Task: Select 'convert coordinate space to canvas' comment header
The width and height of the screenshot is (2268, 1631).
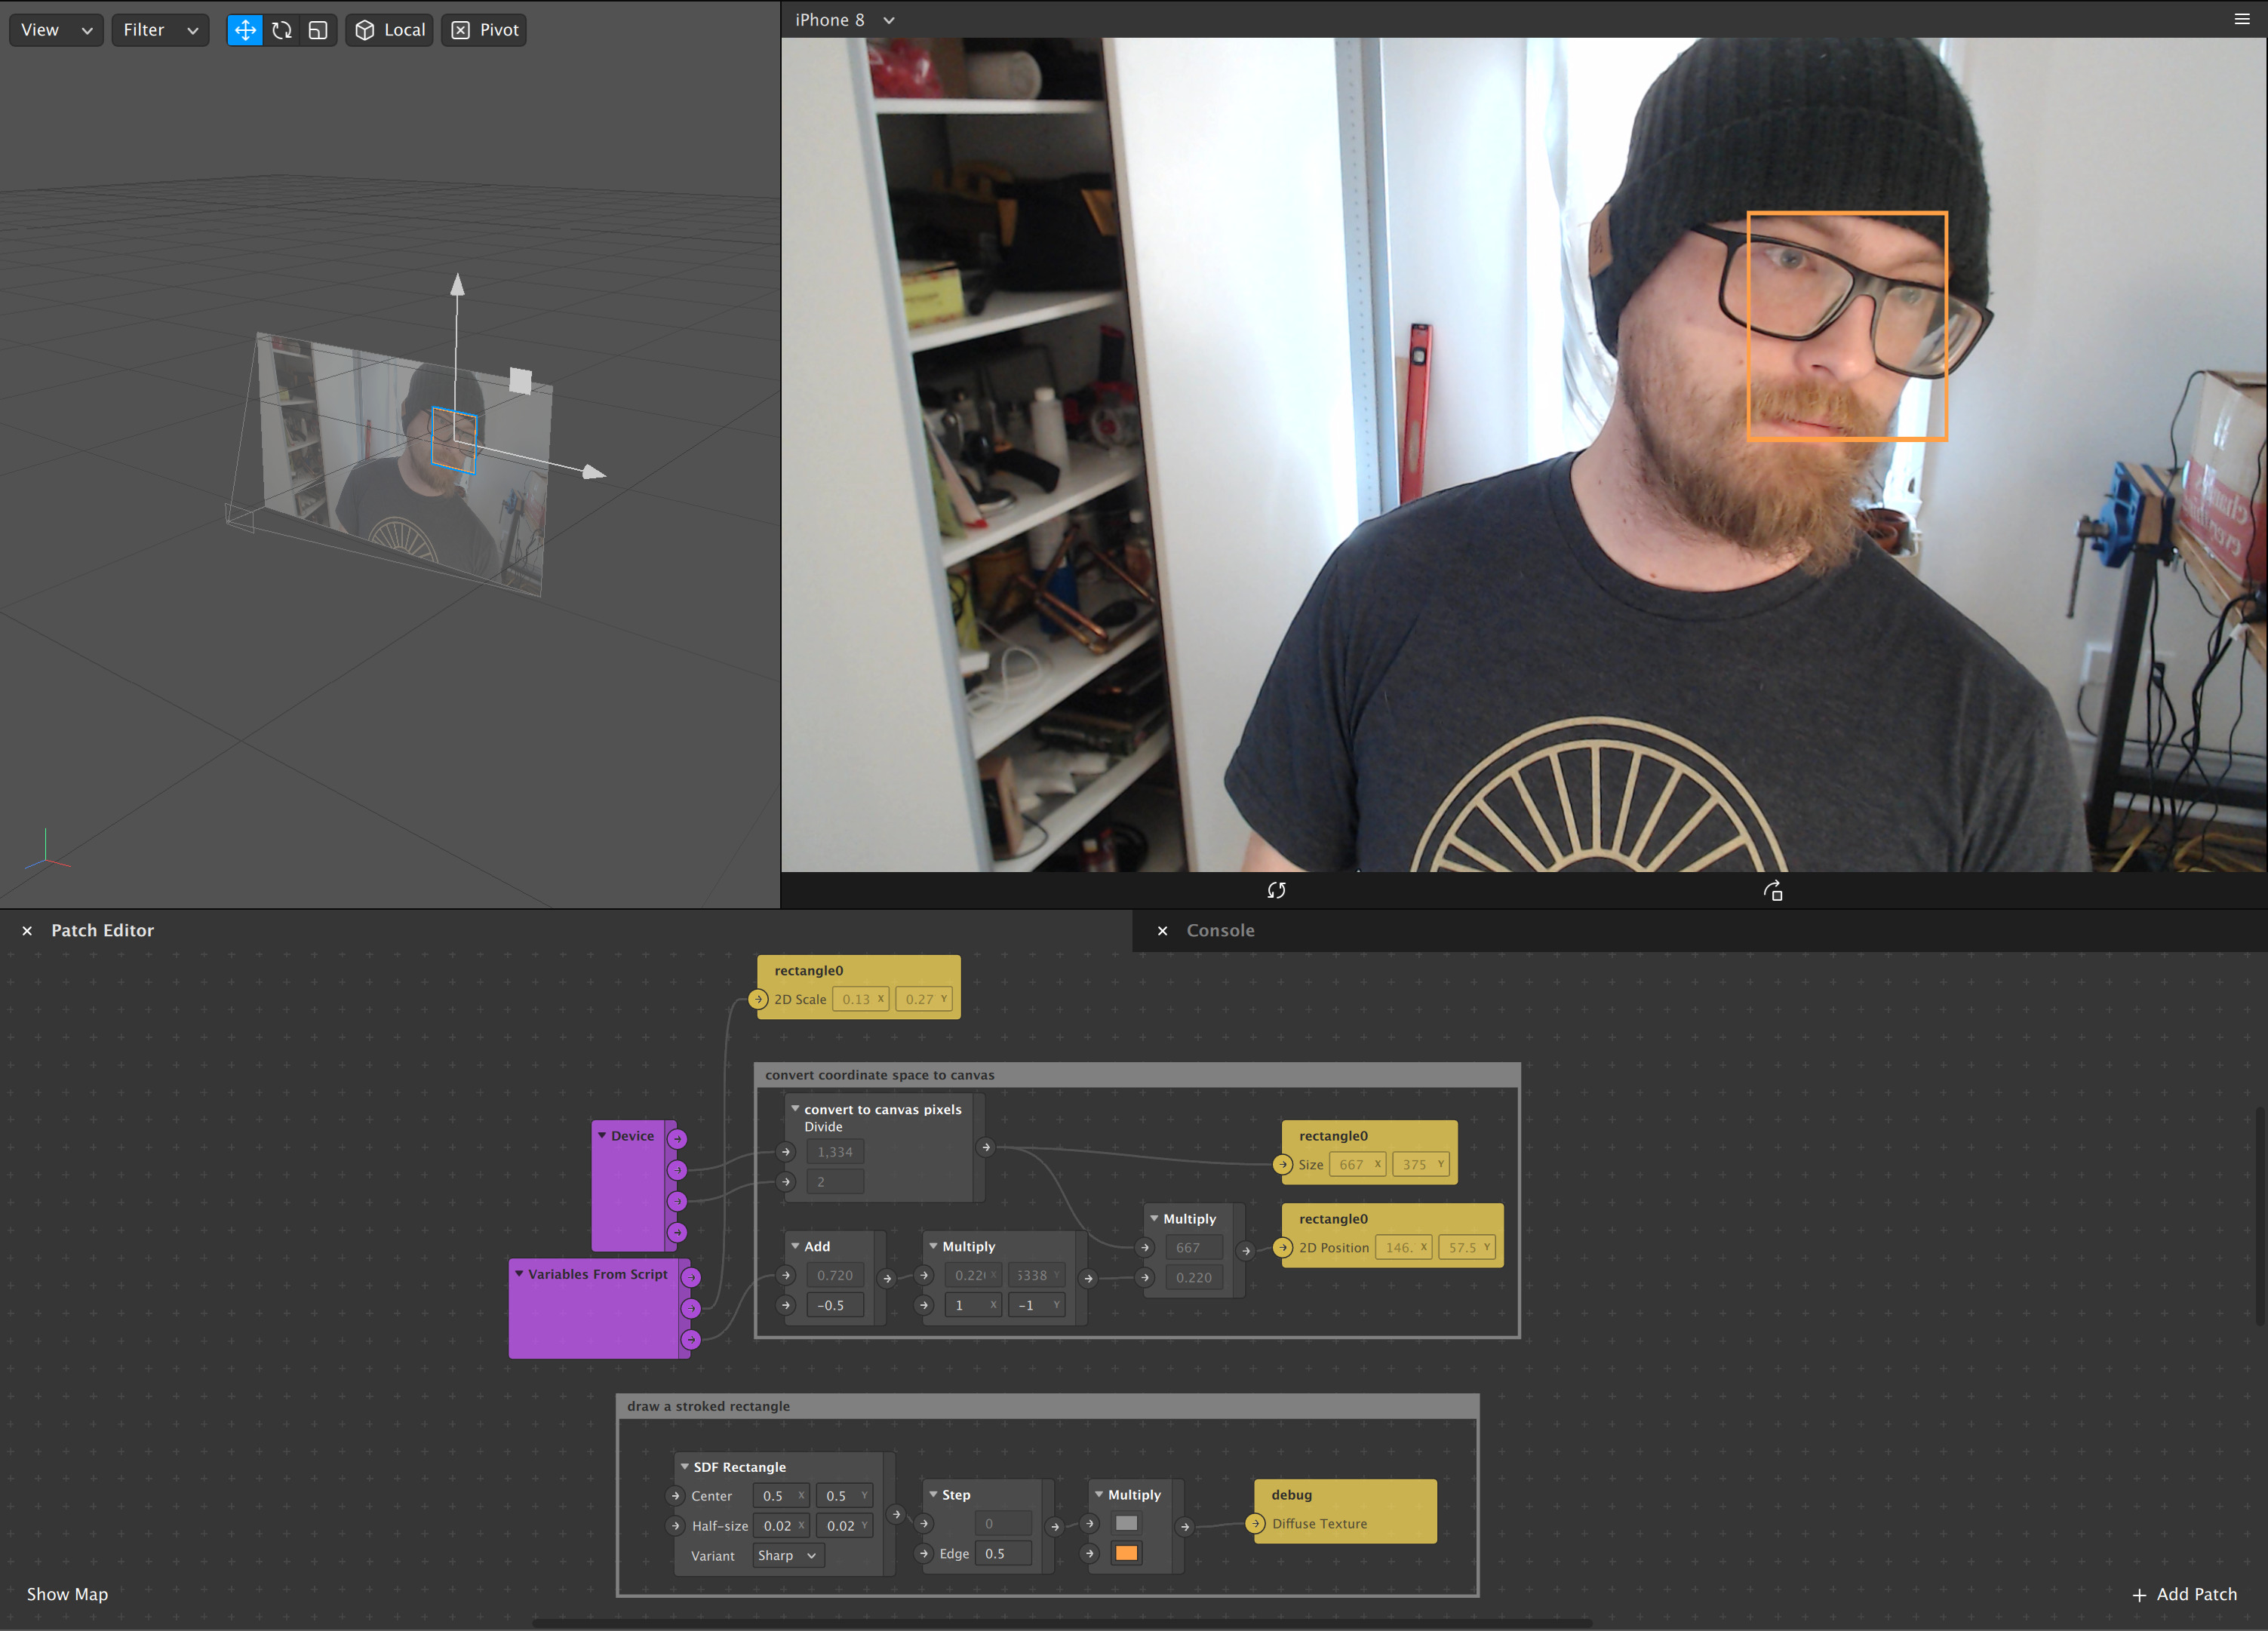Action: (x=1137, y=1075)
